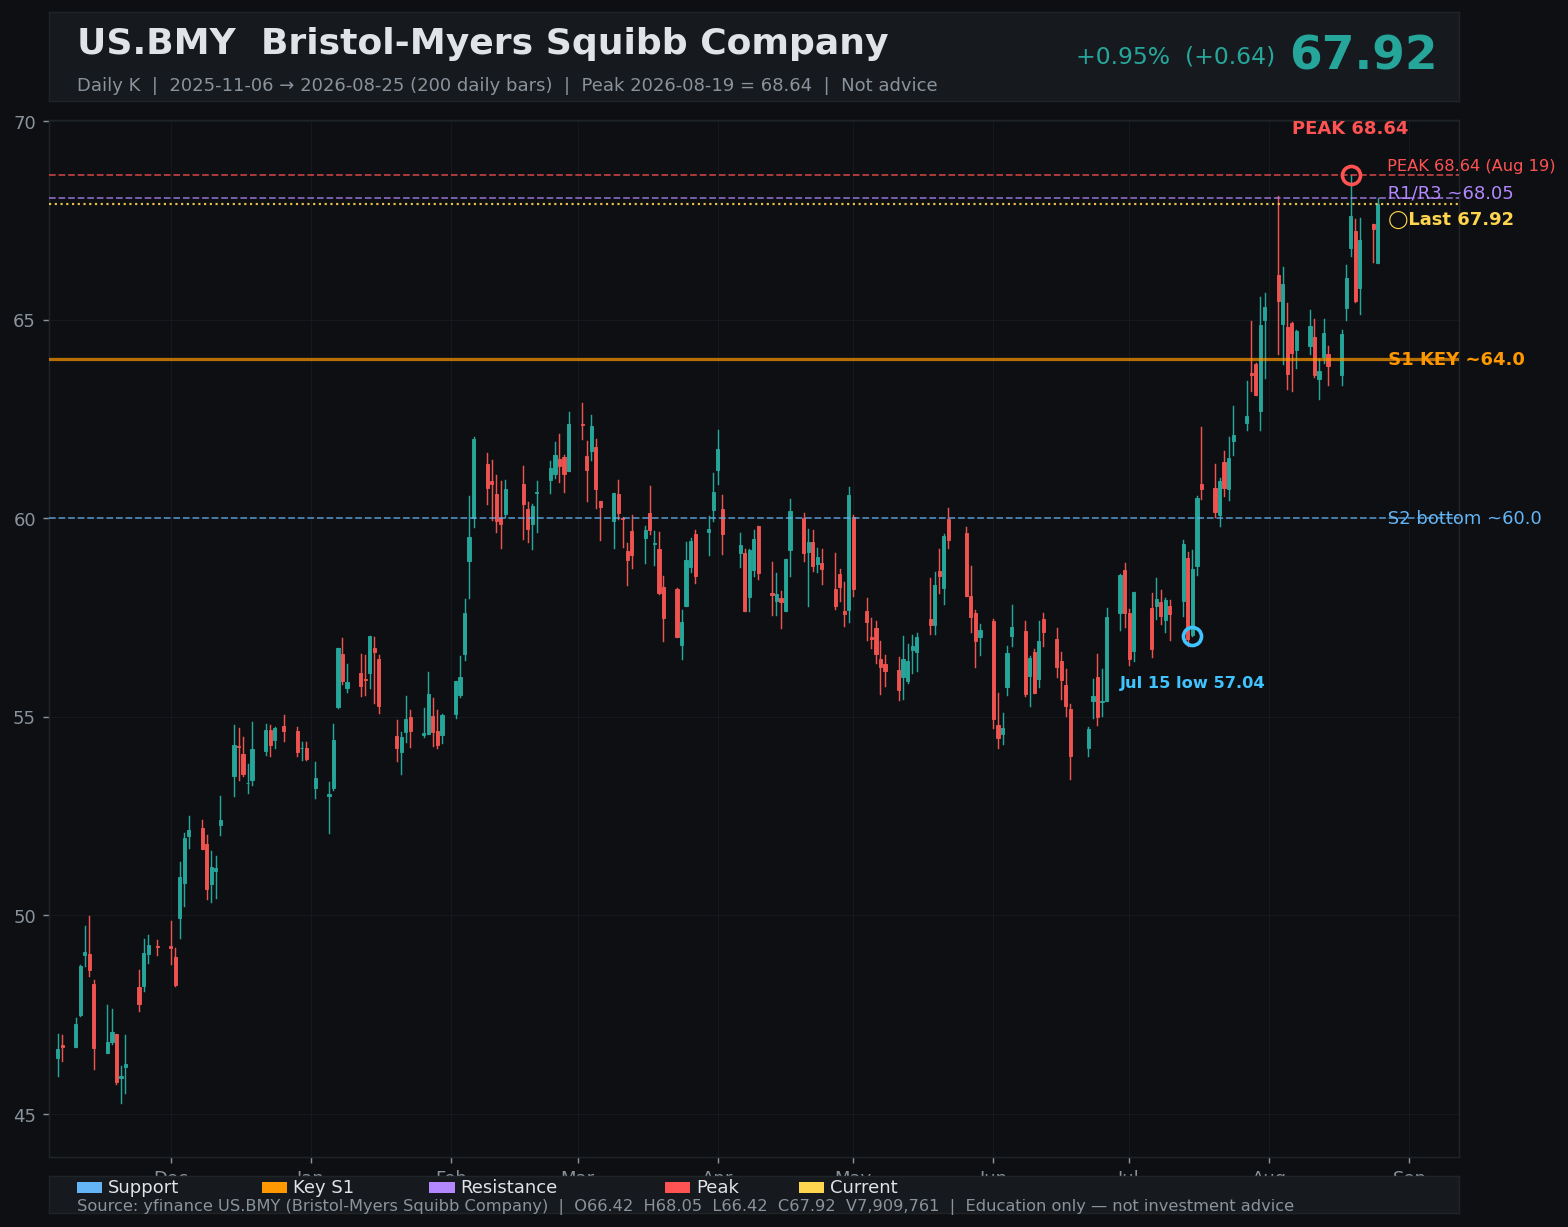Click the 'Key S1' legend text
This screenshot has width=1568, height=1227.
[323, 1188]
